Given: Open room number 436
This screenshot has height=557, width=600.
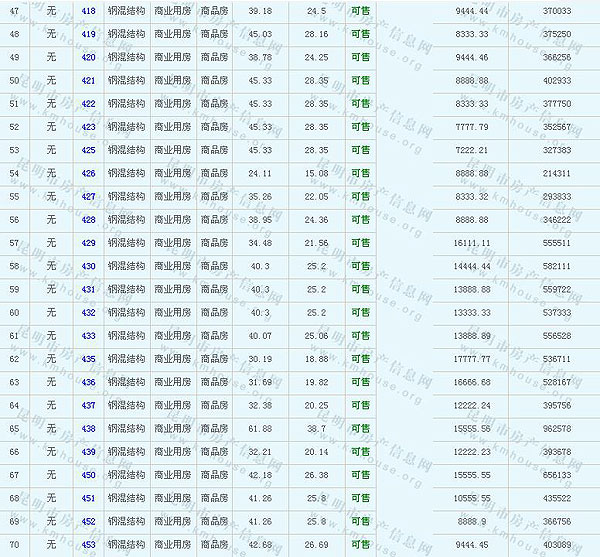Looking at the screenshot, I should pos(89,382).
